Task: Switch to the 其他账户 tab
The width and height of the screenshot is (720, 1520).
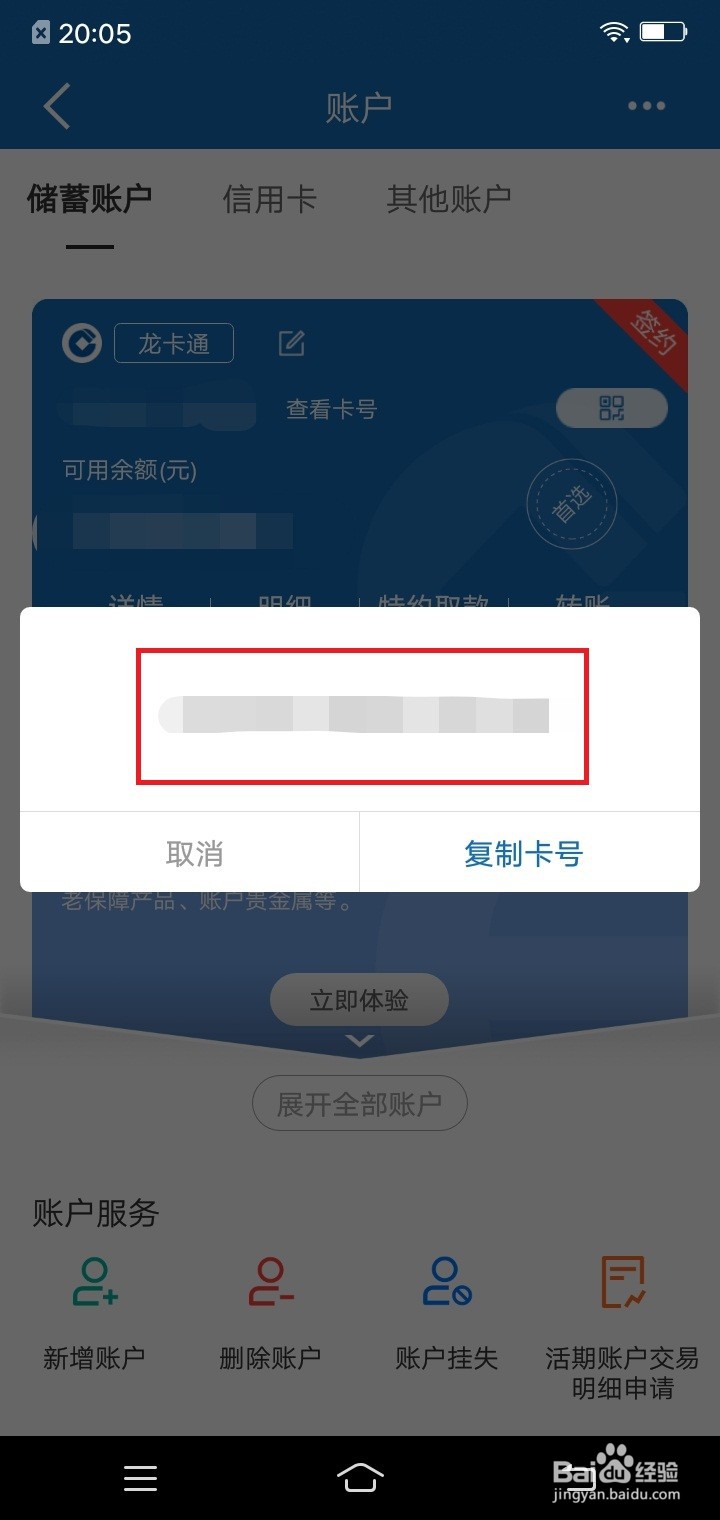Action: [449, 198]
